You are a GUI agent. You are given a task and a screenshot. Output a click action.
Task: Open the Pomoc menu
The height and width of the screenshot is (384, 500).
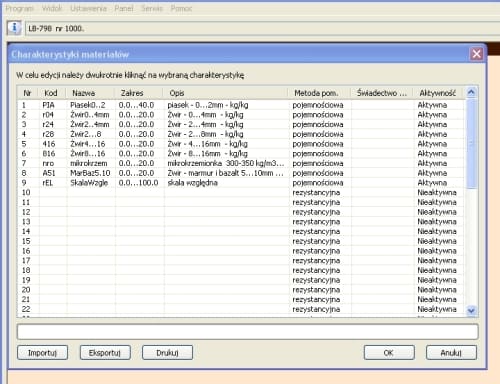181,8
